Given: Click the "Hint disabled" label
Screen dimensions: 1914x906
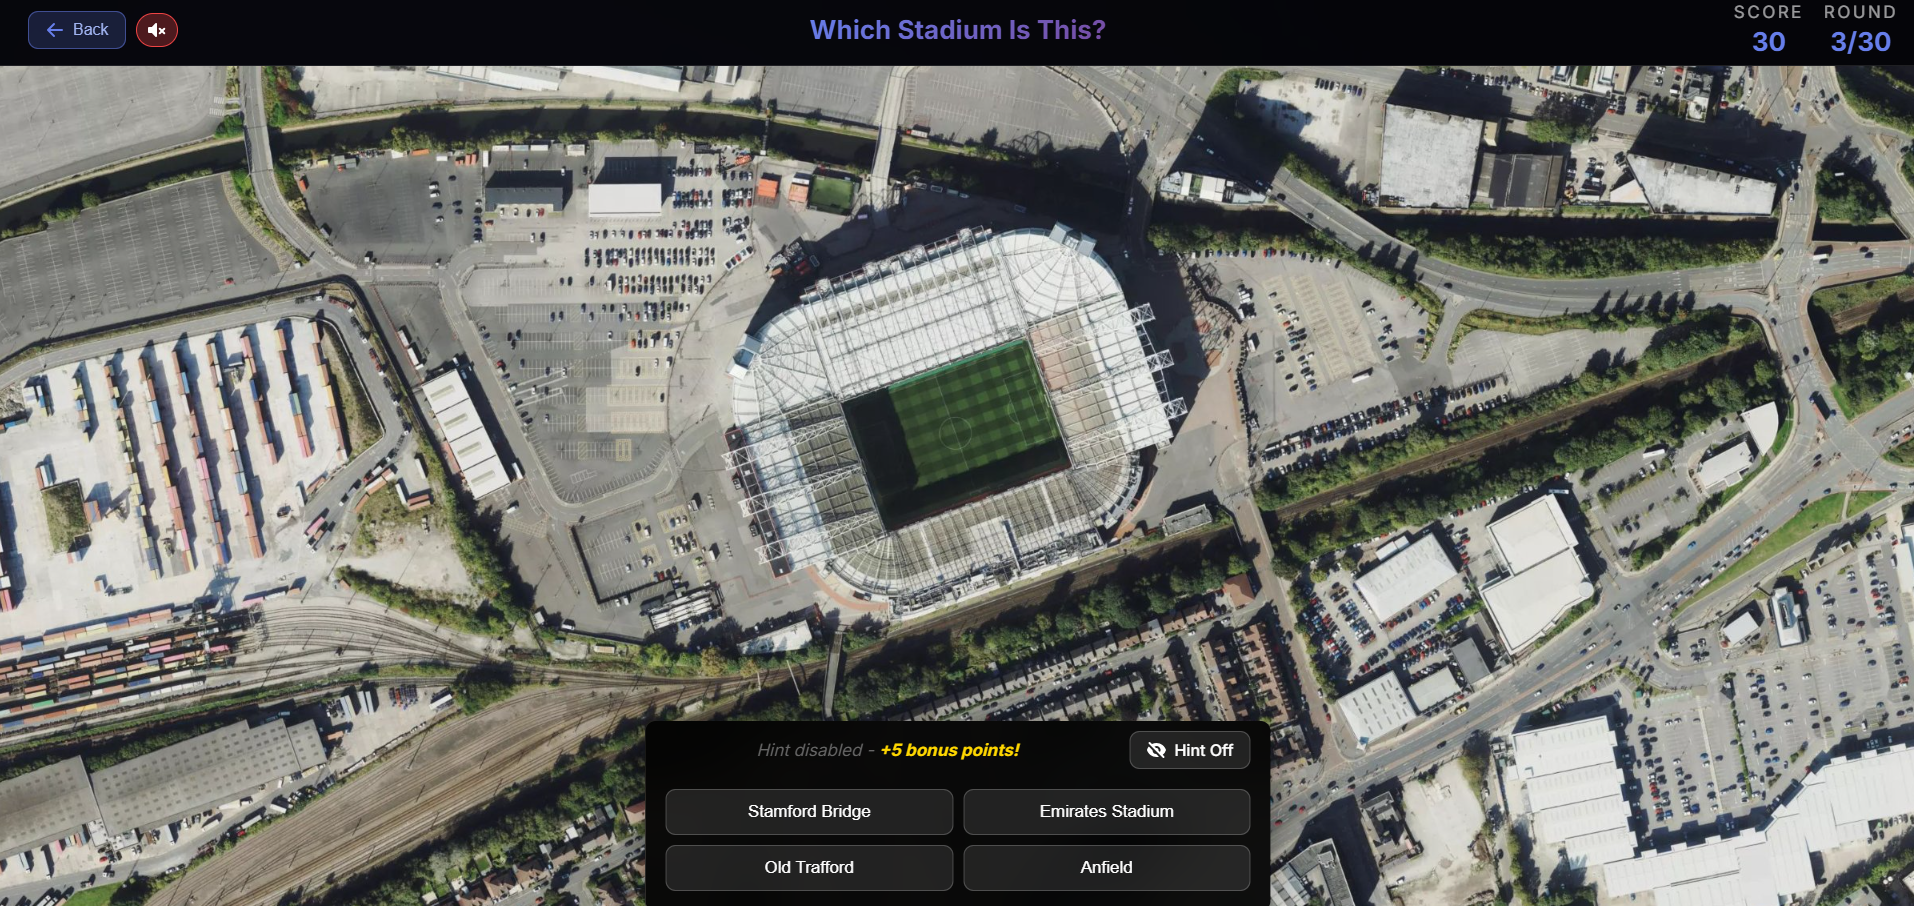Looking at the screenshot, I should [x=809, y=750].
